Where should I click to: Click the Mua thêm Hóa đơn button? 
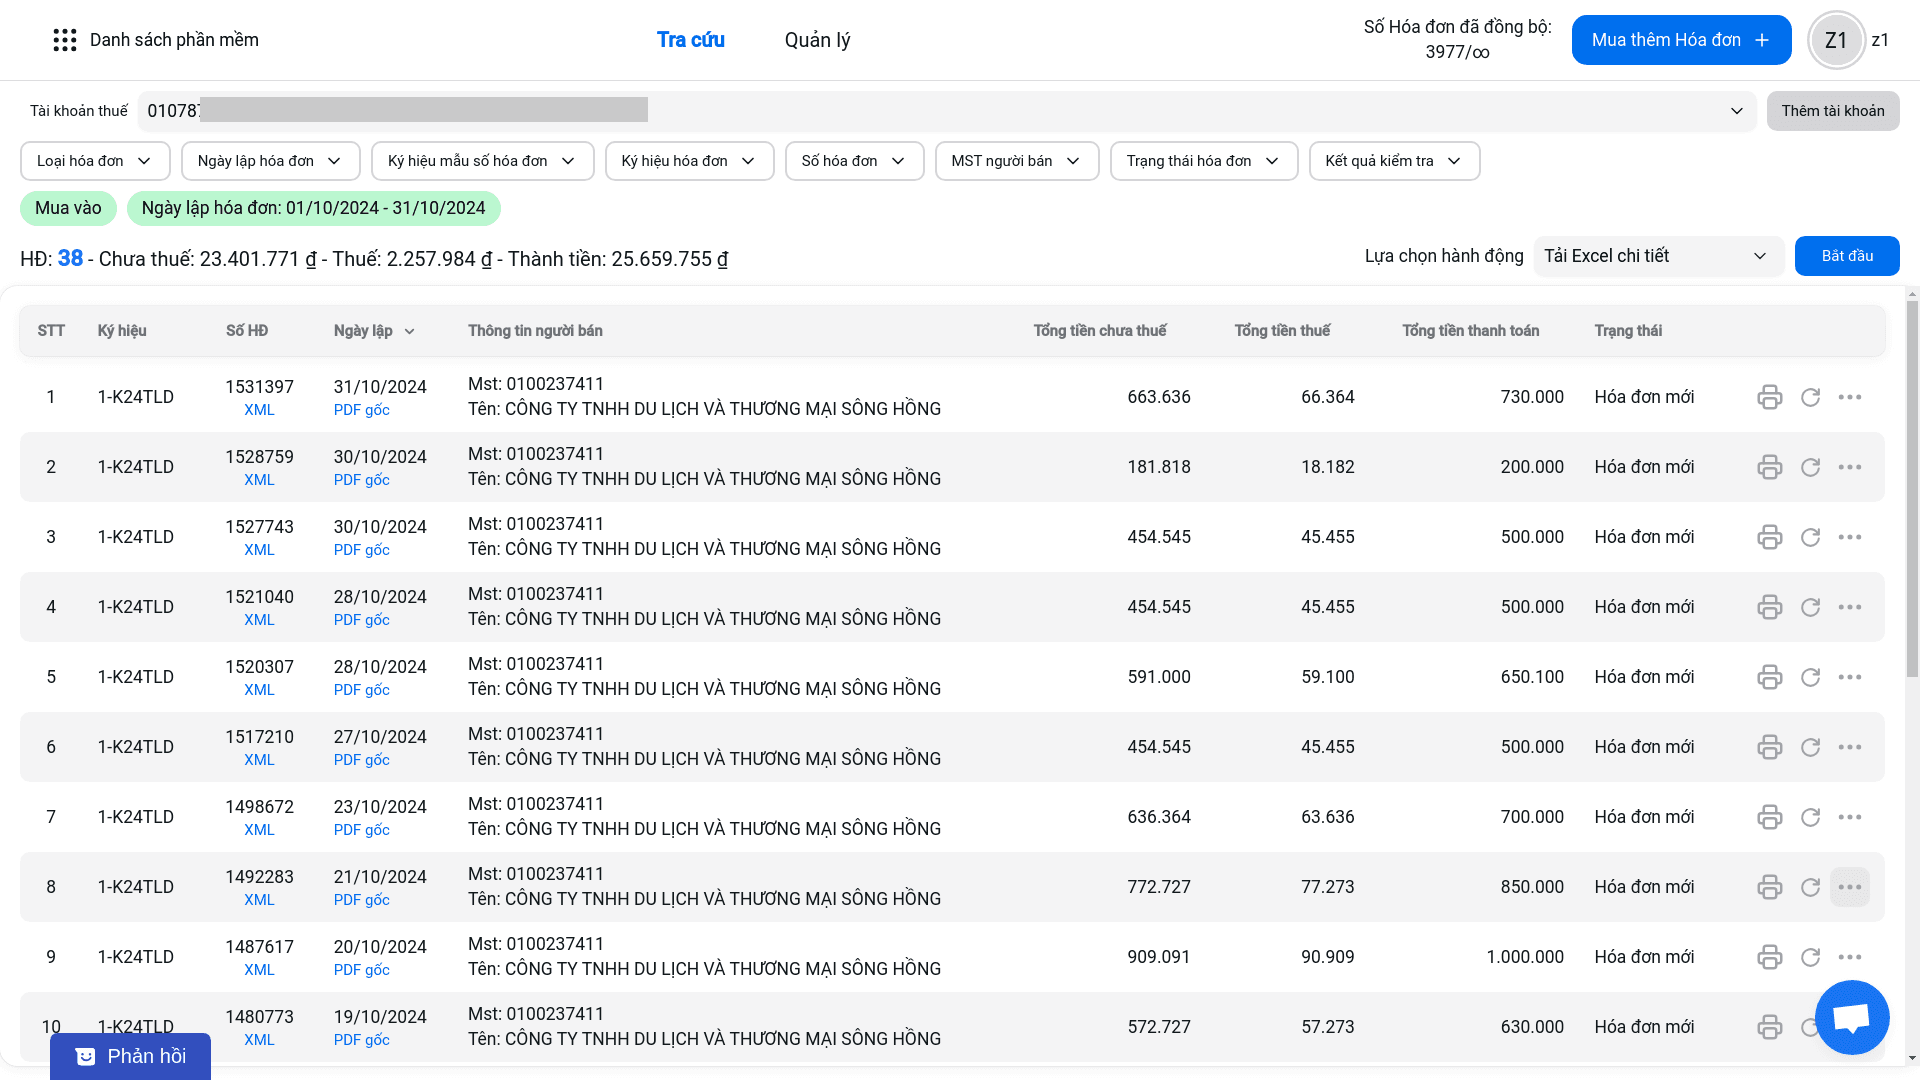[1681, 40]
